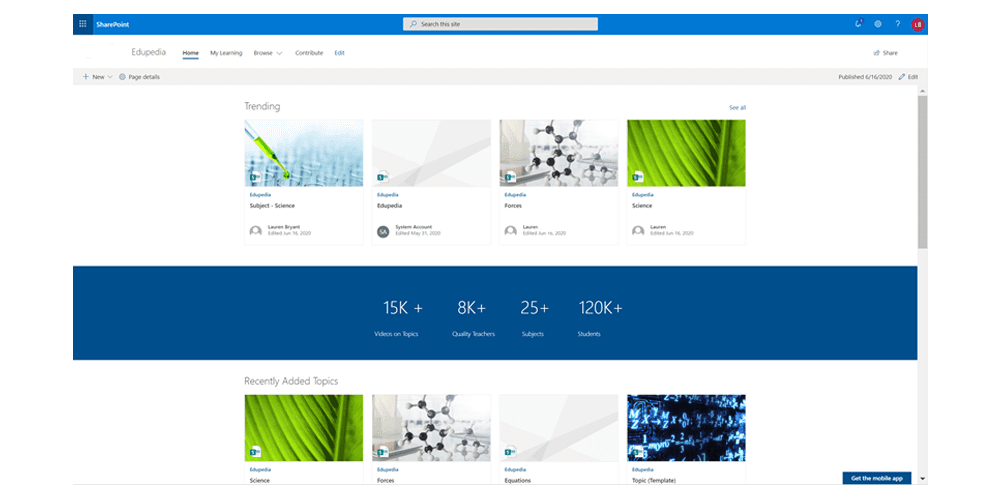The height and width of the screenshot is (500, 1000).
Task: Click Lauren Bryant author name
Action: pyautogui.click(x=284, y=227)
